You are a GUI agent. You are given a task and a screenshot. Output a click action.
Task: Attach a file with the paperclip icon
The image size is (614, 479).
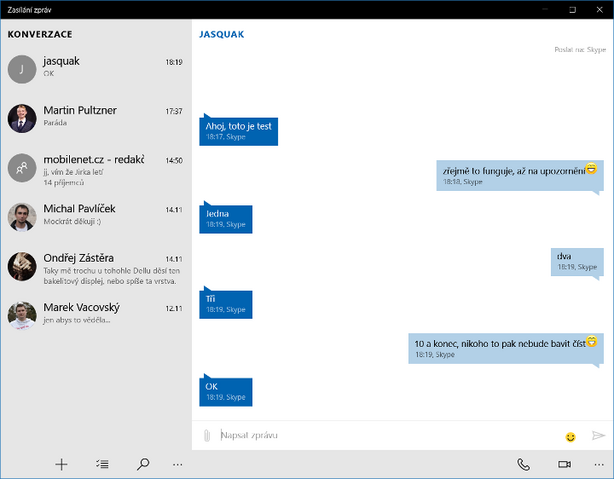[207, 436]
